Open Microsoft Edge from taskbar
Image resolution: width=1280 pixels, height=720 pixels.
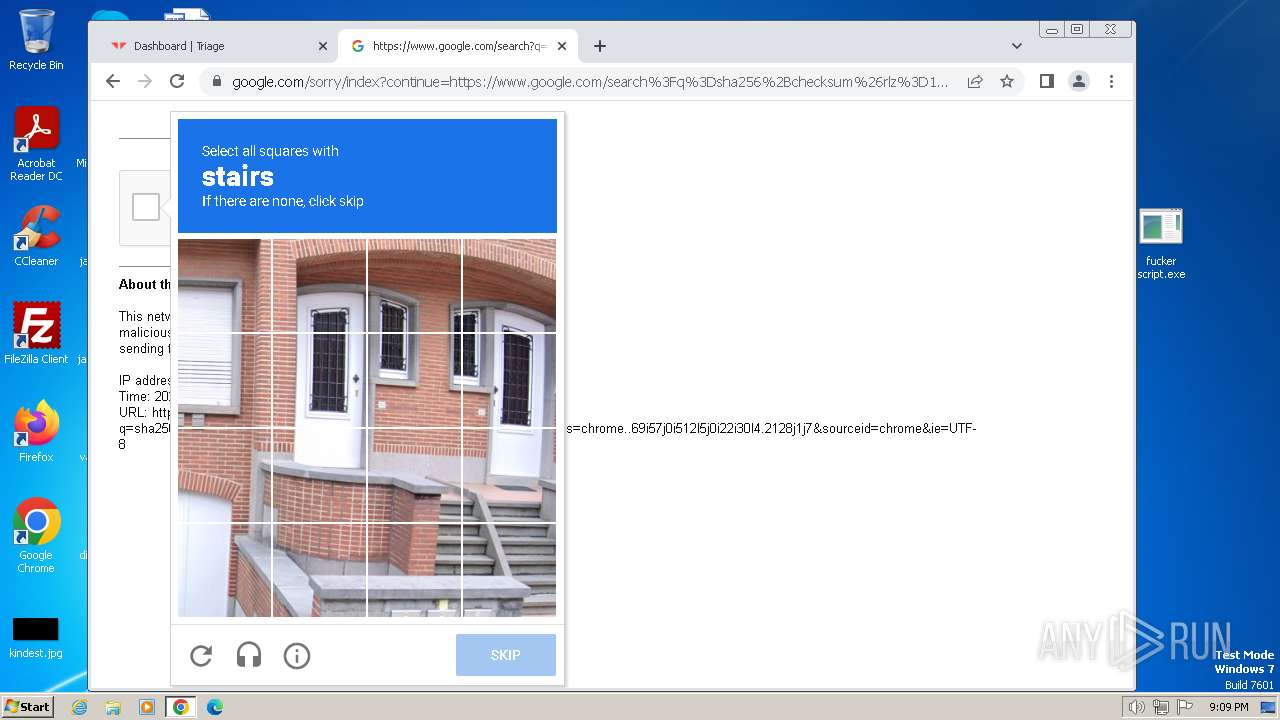click(215, 707)
